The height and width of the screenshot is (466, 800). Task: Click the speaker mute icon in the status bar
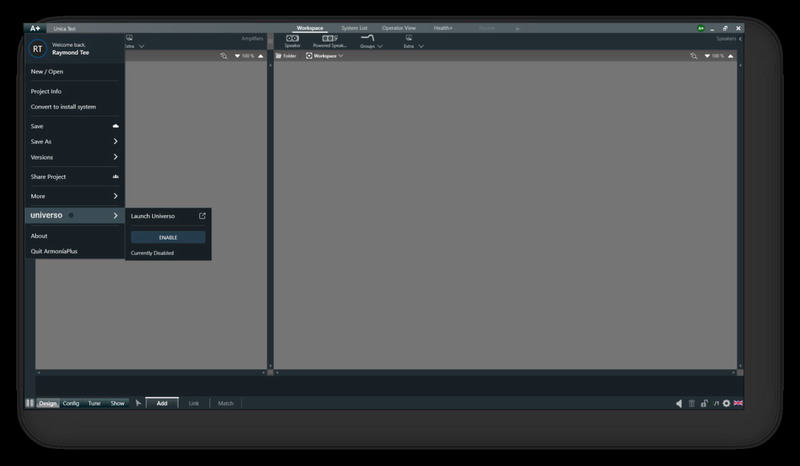click(x=679, y=403)
